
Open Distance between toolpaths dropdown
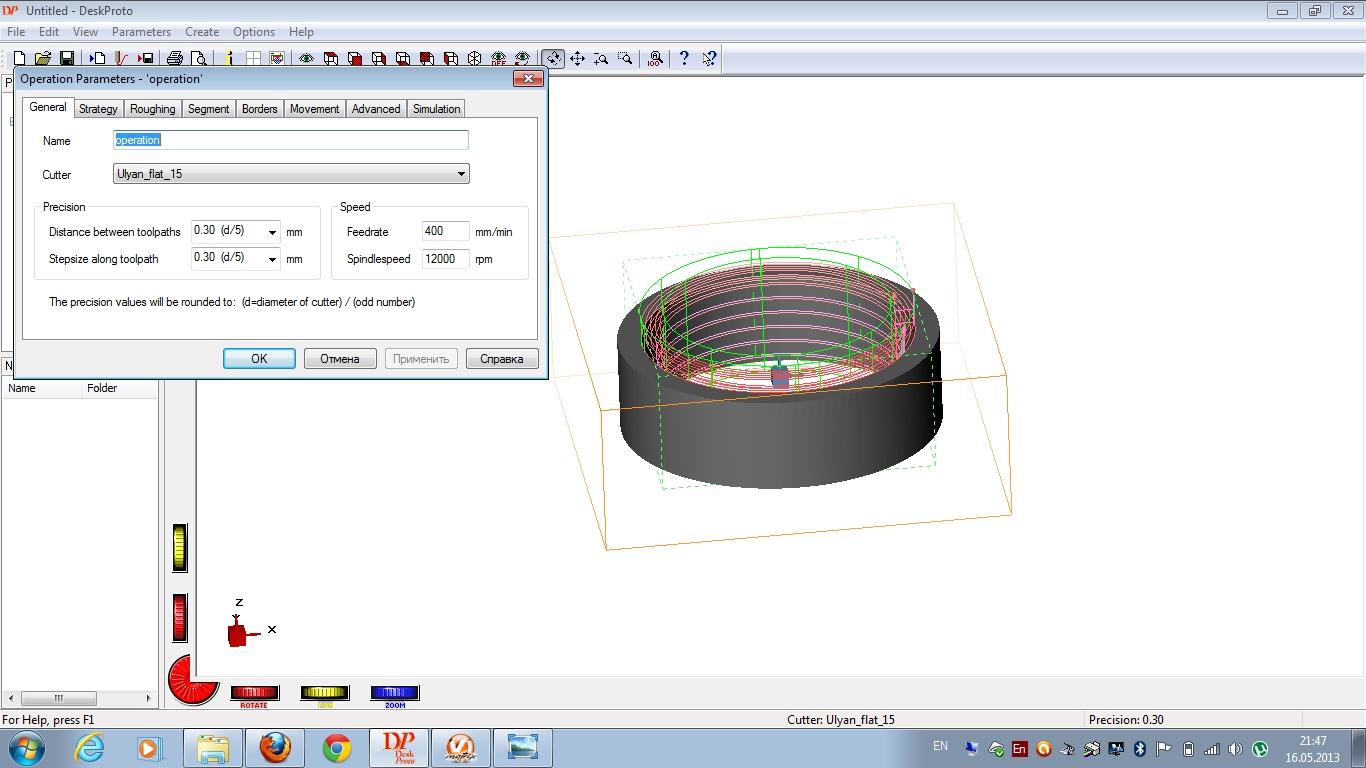272,232
